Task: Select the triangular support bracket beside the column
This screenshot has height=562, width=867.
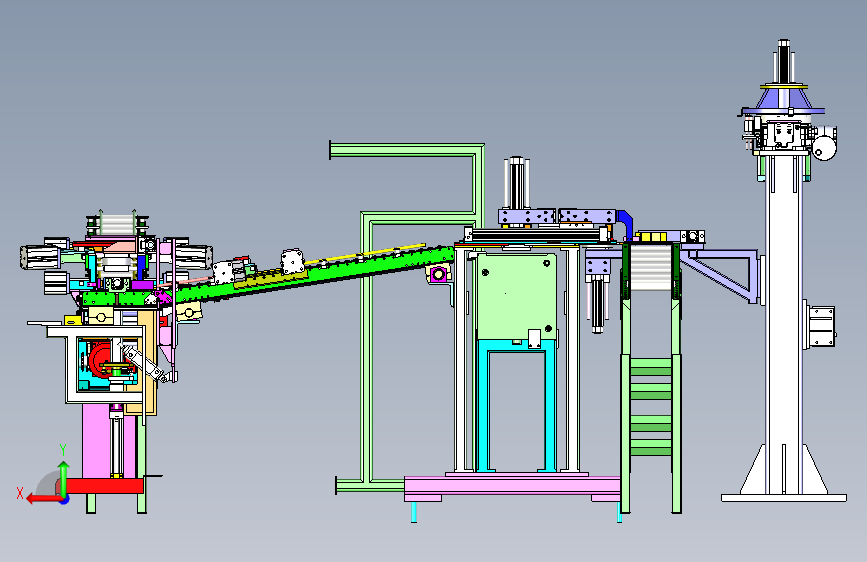Action: (722, 275)
